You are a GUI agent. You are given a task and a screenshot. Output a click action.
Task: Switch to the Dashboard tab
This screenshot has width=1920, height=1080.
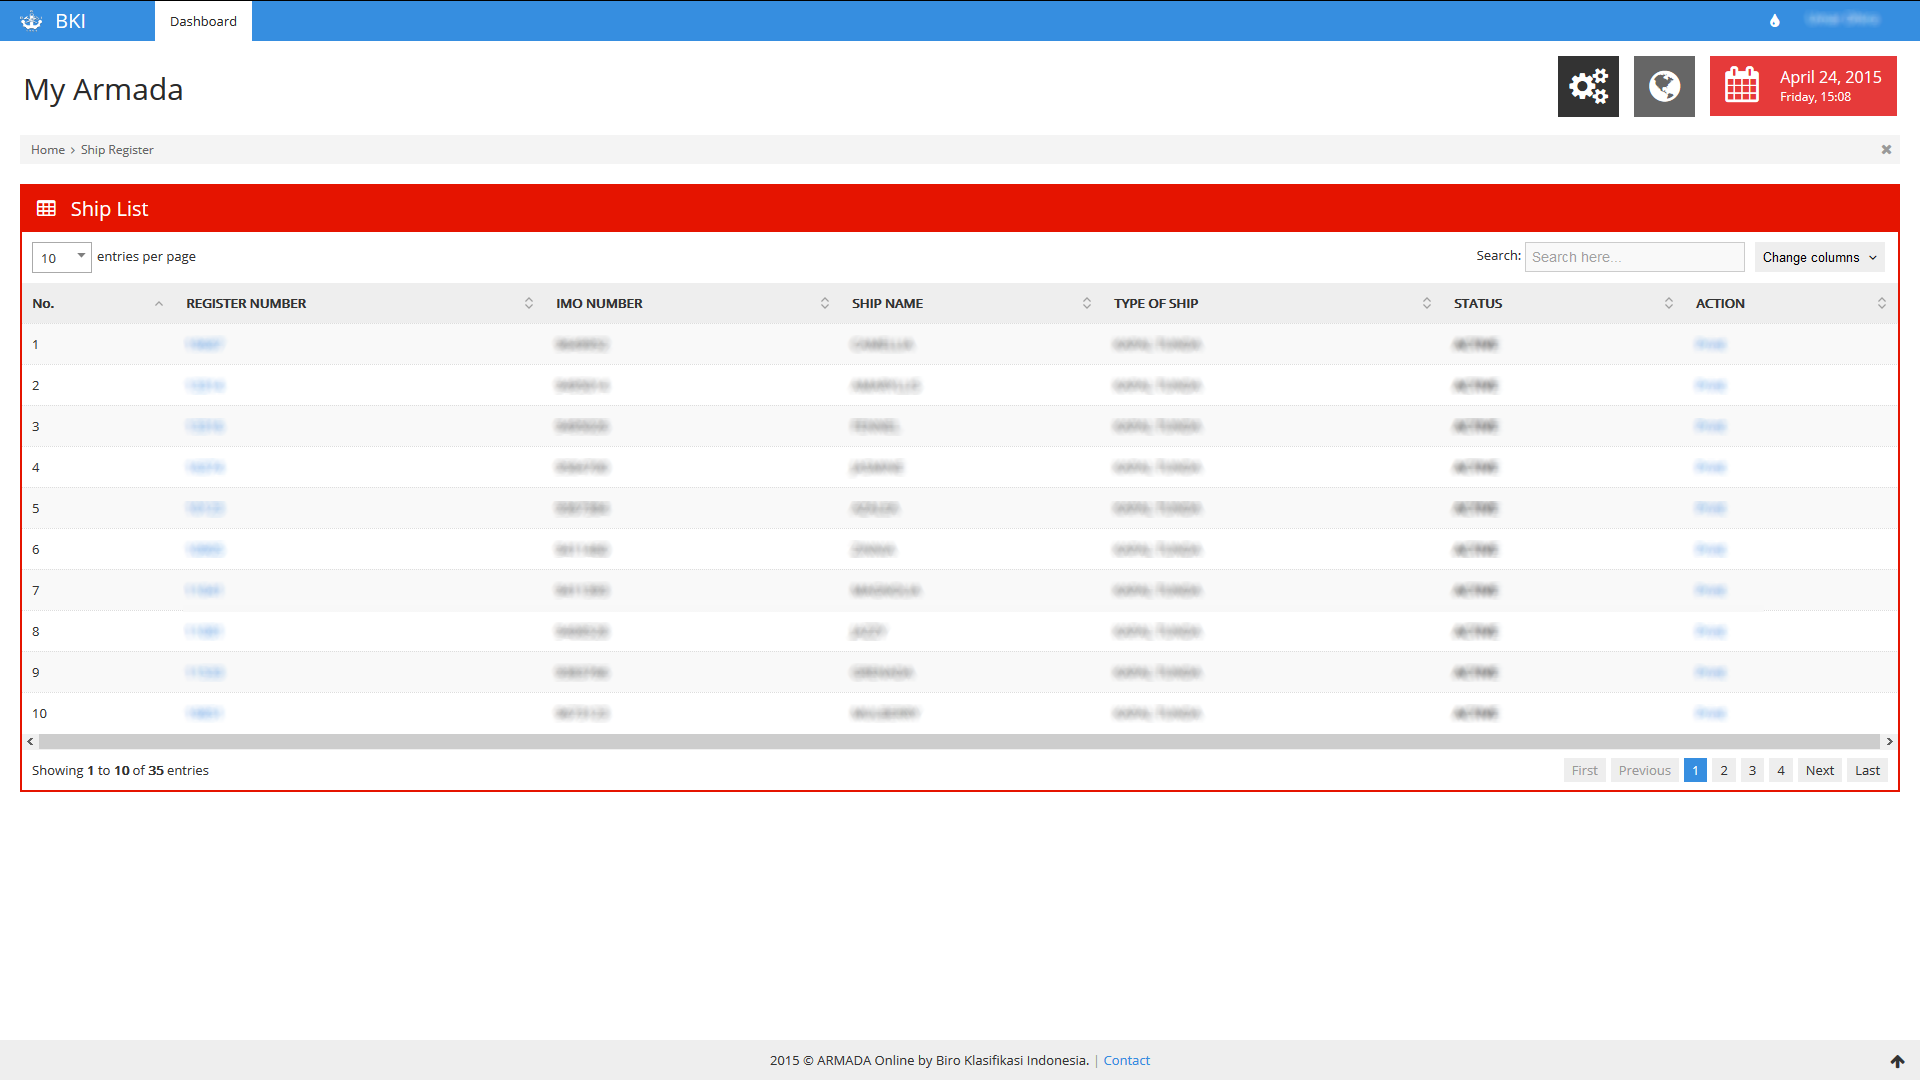203,21
